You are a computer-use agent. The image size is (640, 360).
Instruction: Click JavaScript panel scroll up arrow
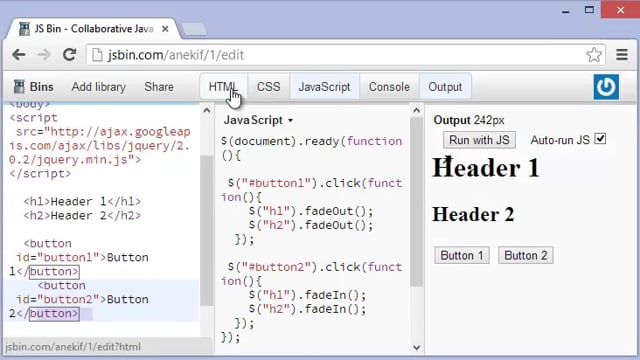pos(416,111)
